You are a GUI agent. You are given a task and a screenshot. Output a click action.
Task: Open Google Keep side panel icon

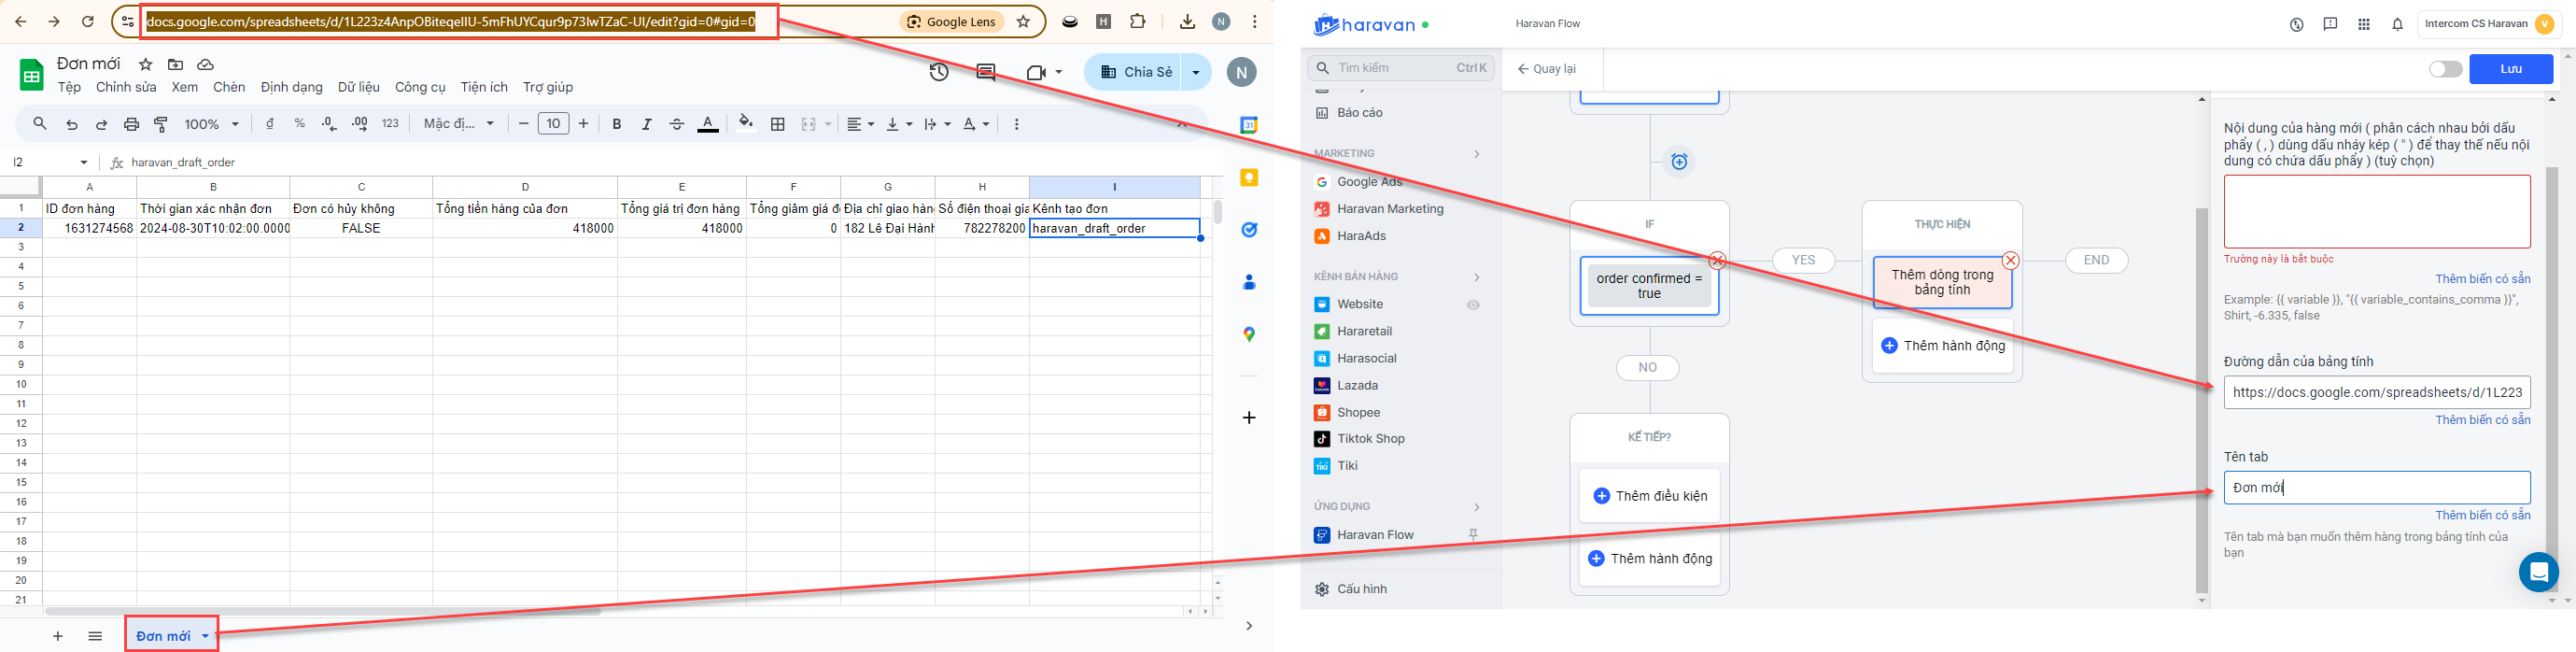(x=1249, y=177)
